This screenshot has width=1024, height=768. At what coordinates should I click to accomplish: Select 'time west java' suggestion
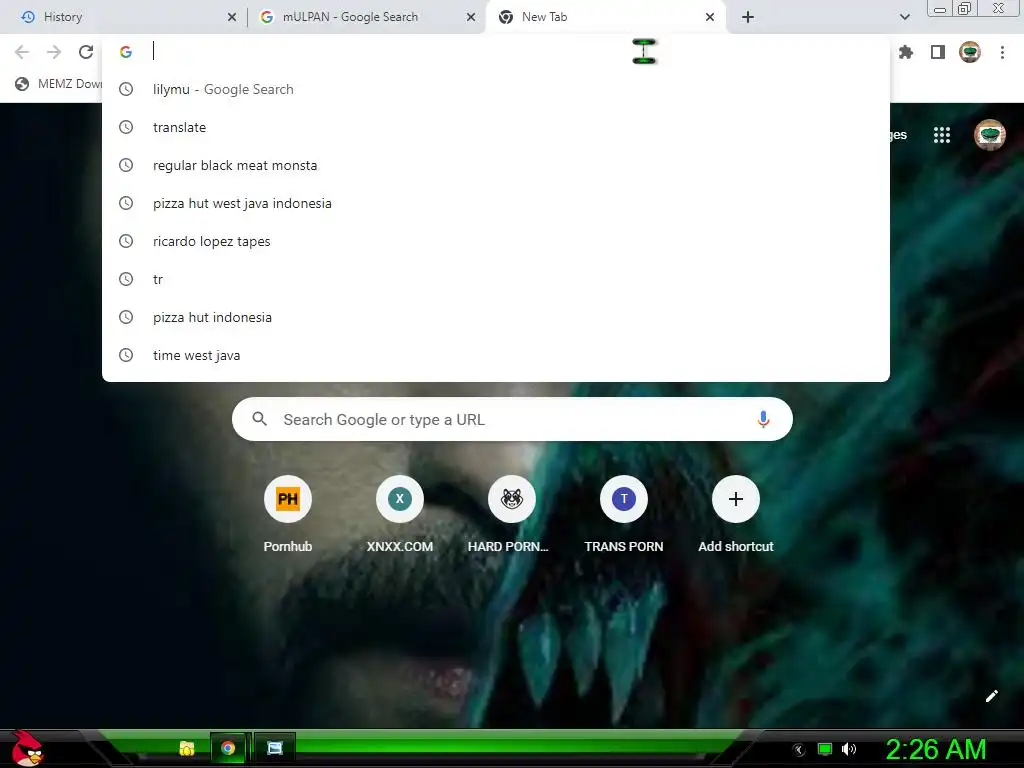[x=496, y=355]
